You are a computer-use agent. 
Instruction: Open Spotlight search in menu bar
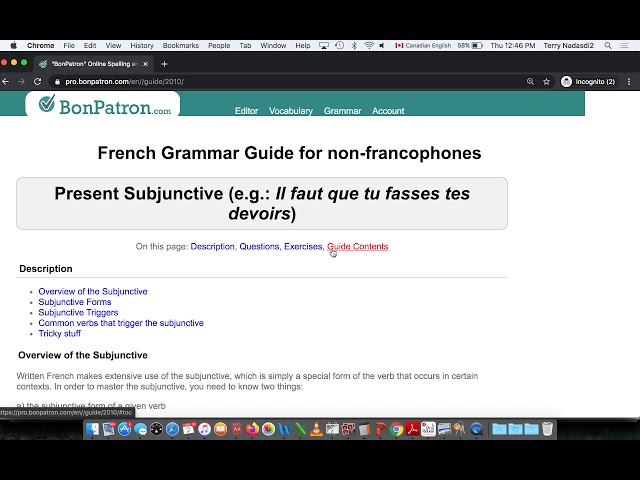(608, 45)
